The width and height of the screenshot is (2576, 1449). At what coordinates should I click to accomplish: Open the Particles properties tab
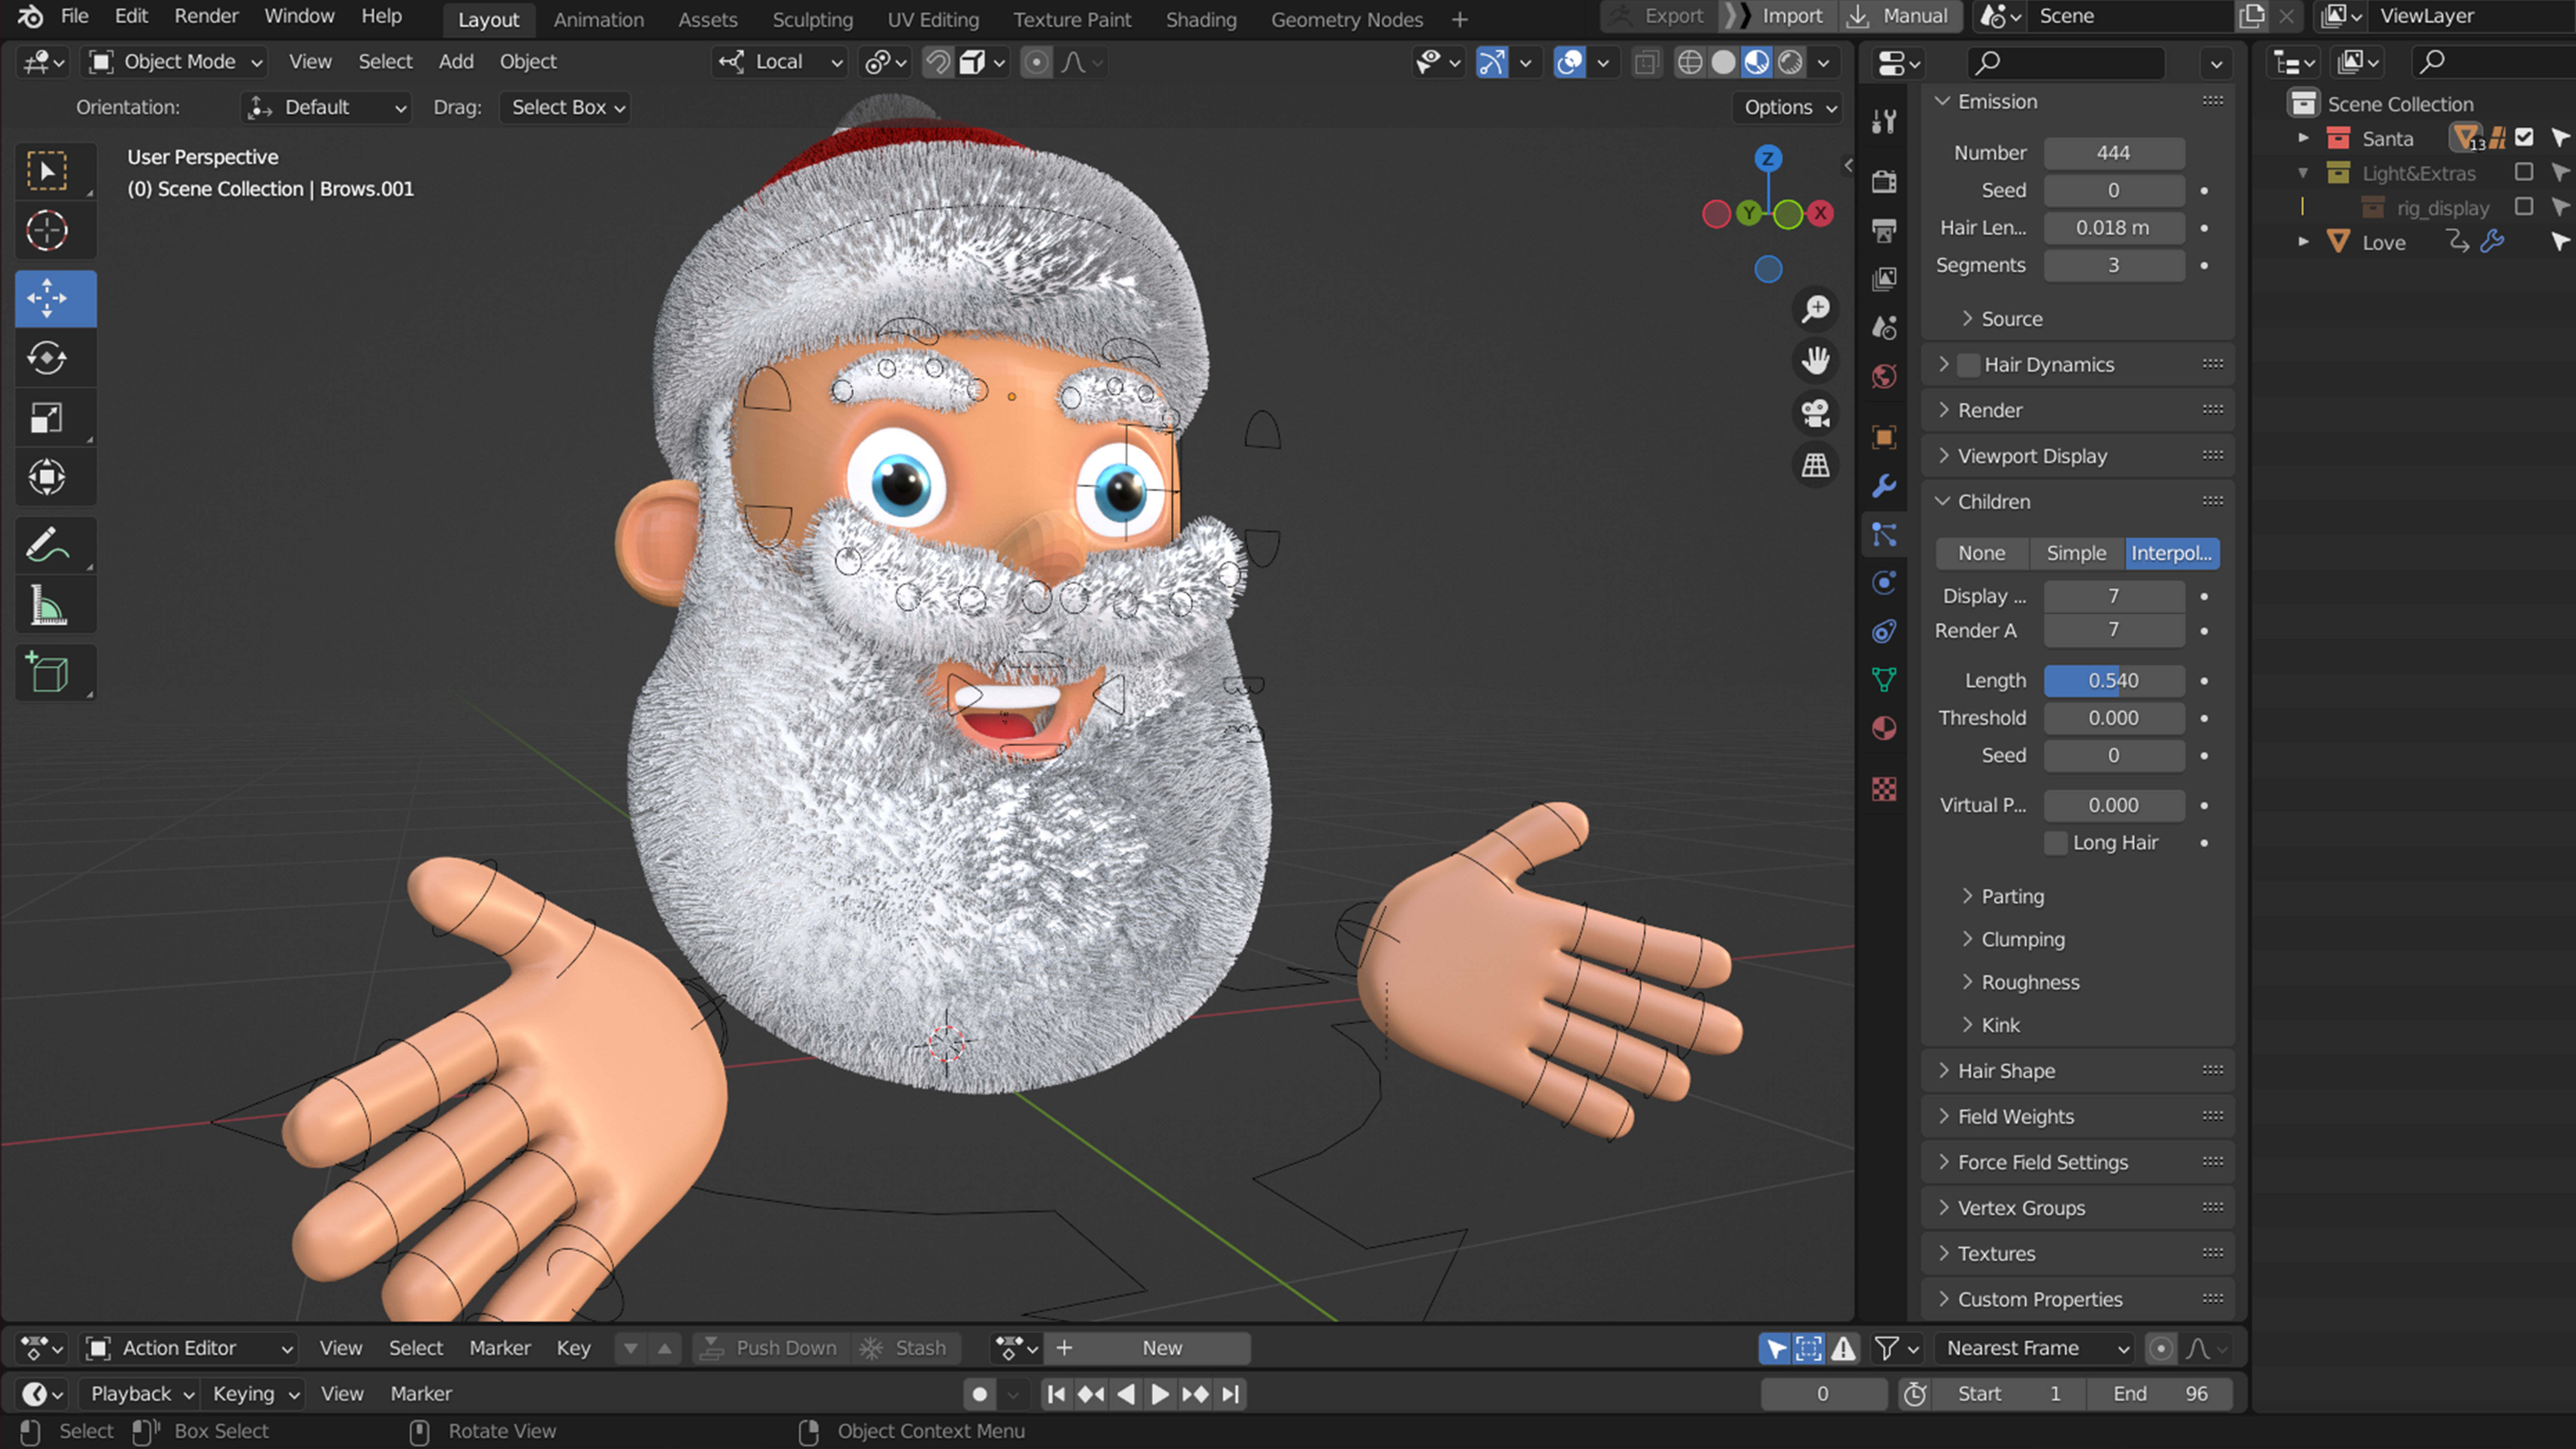1884,535
